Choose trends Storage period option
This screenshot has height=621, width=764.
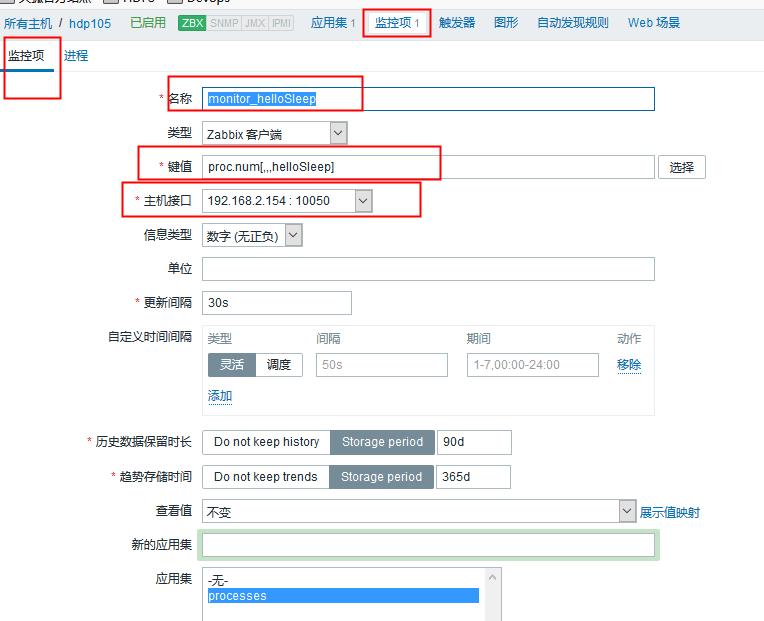click(382, 477)
